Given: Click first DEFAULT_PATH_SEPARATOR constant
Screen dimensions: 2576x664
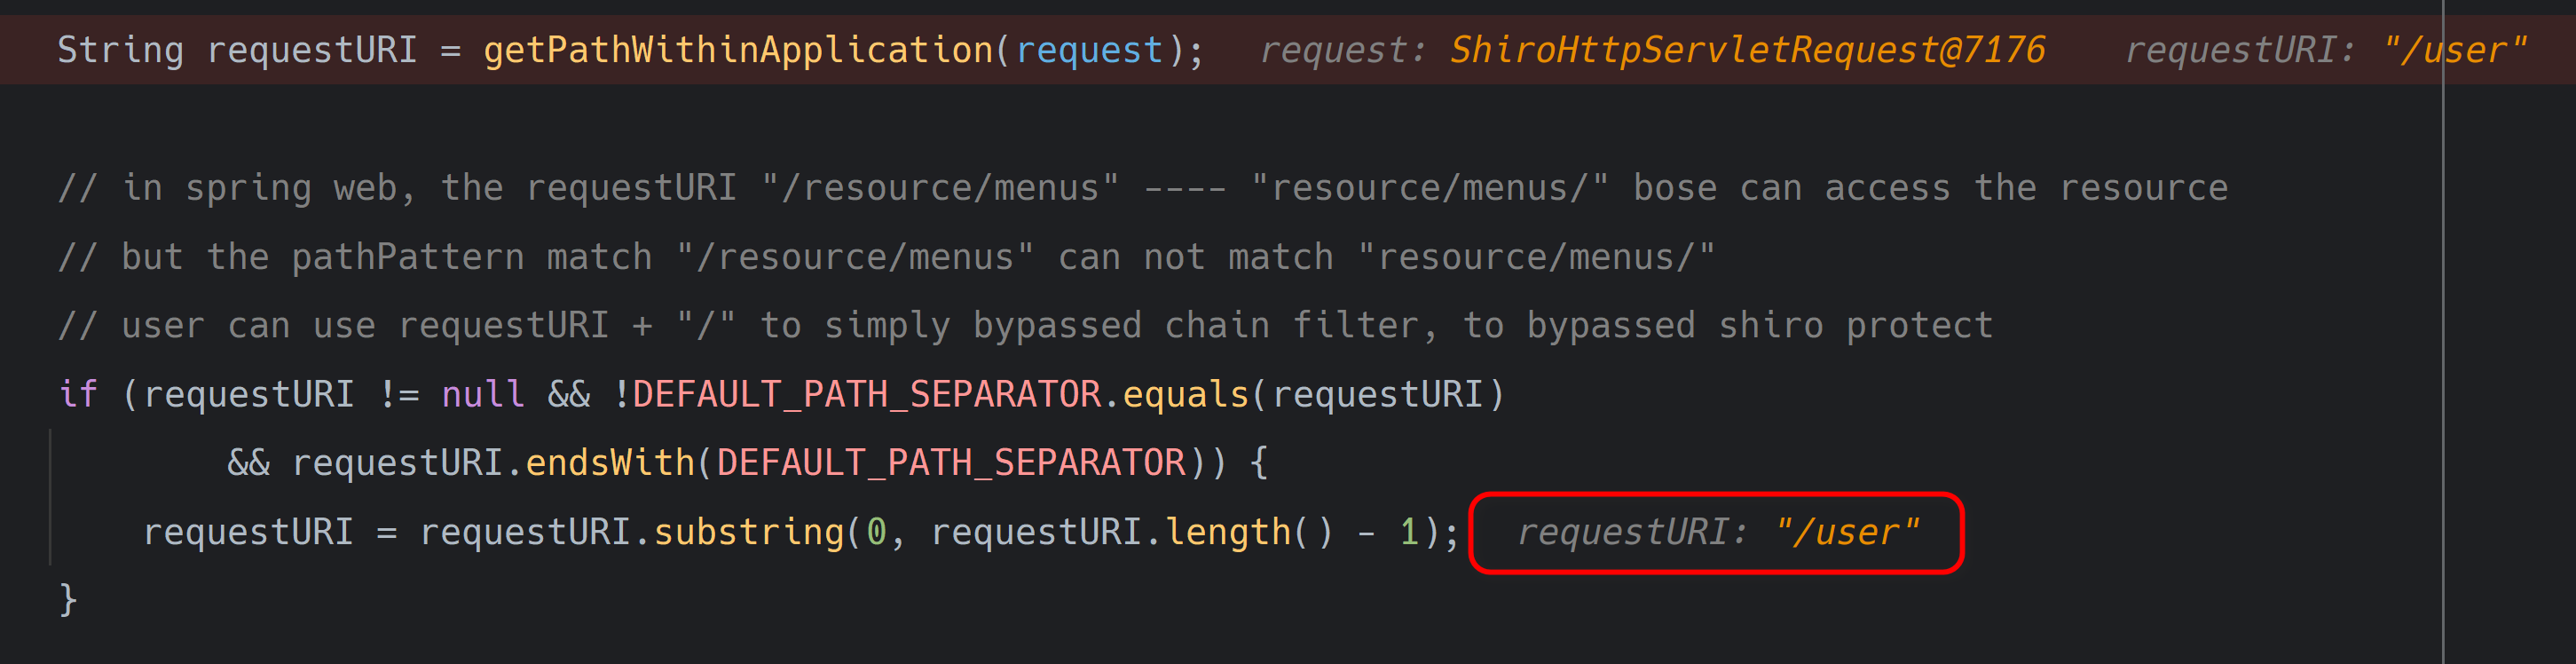Looking at the screenshot, I should coord(866,394).
